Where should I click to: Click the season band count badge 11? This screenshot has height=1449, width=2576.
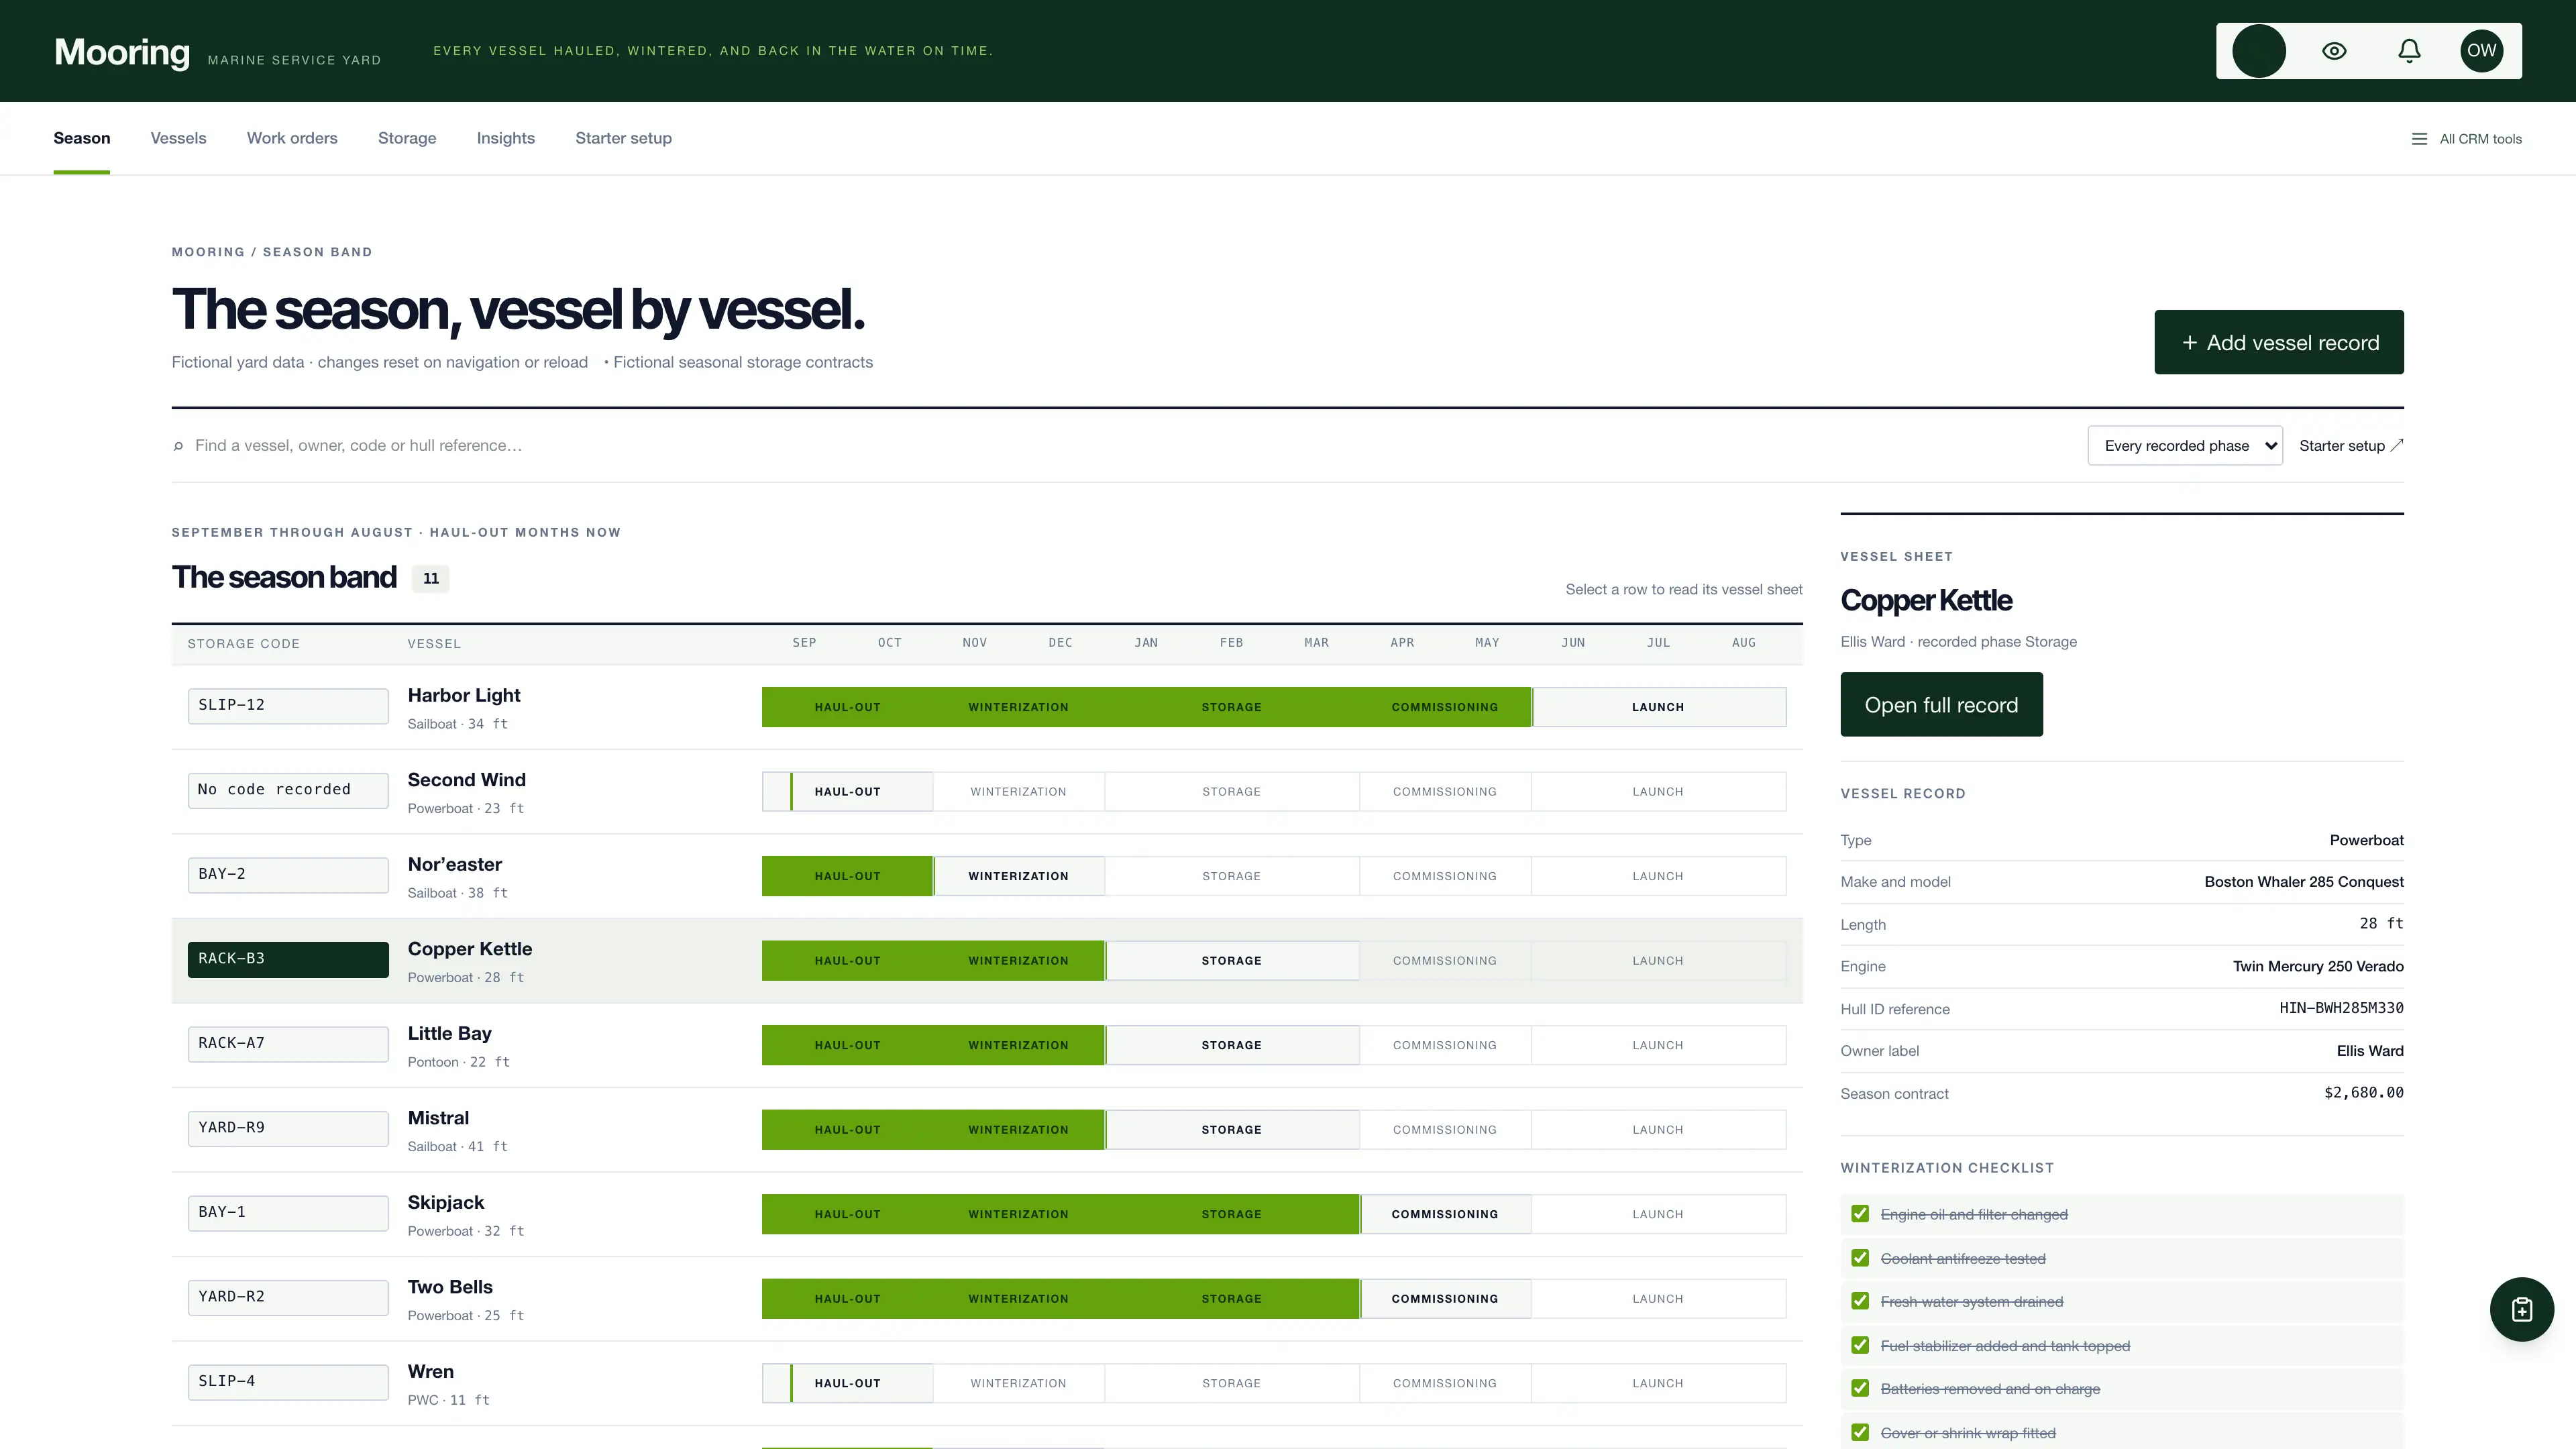(x=431, y=579)
